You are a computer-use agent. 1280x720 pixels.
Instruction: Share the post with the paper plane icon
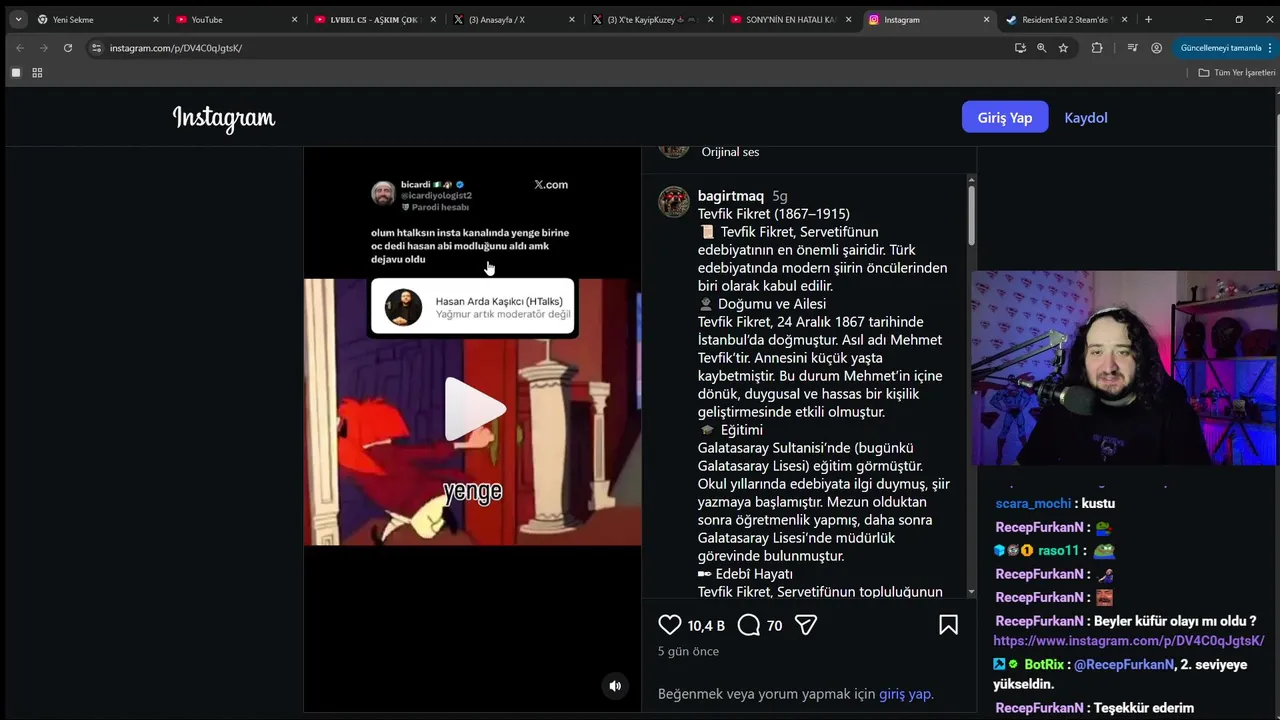(806, 625)
